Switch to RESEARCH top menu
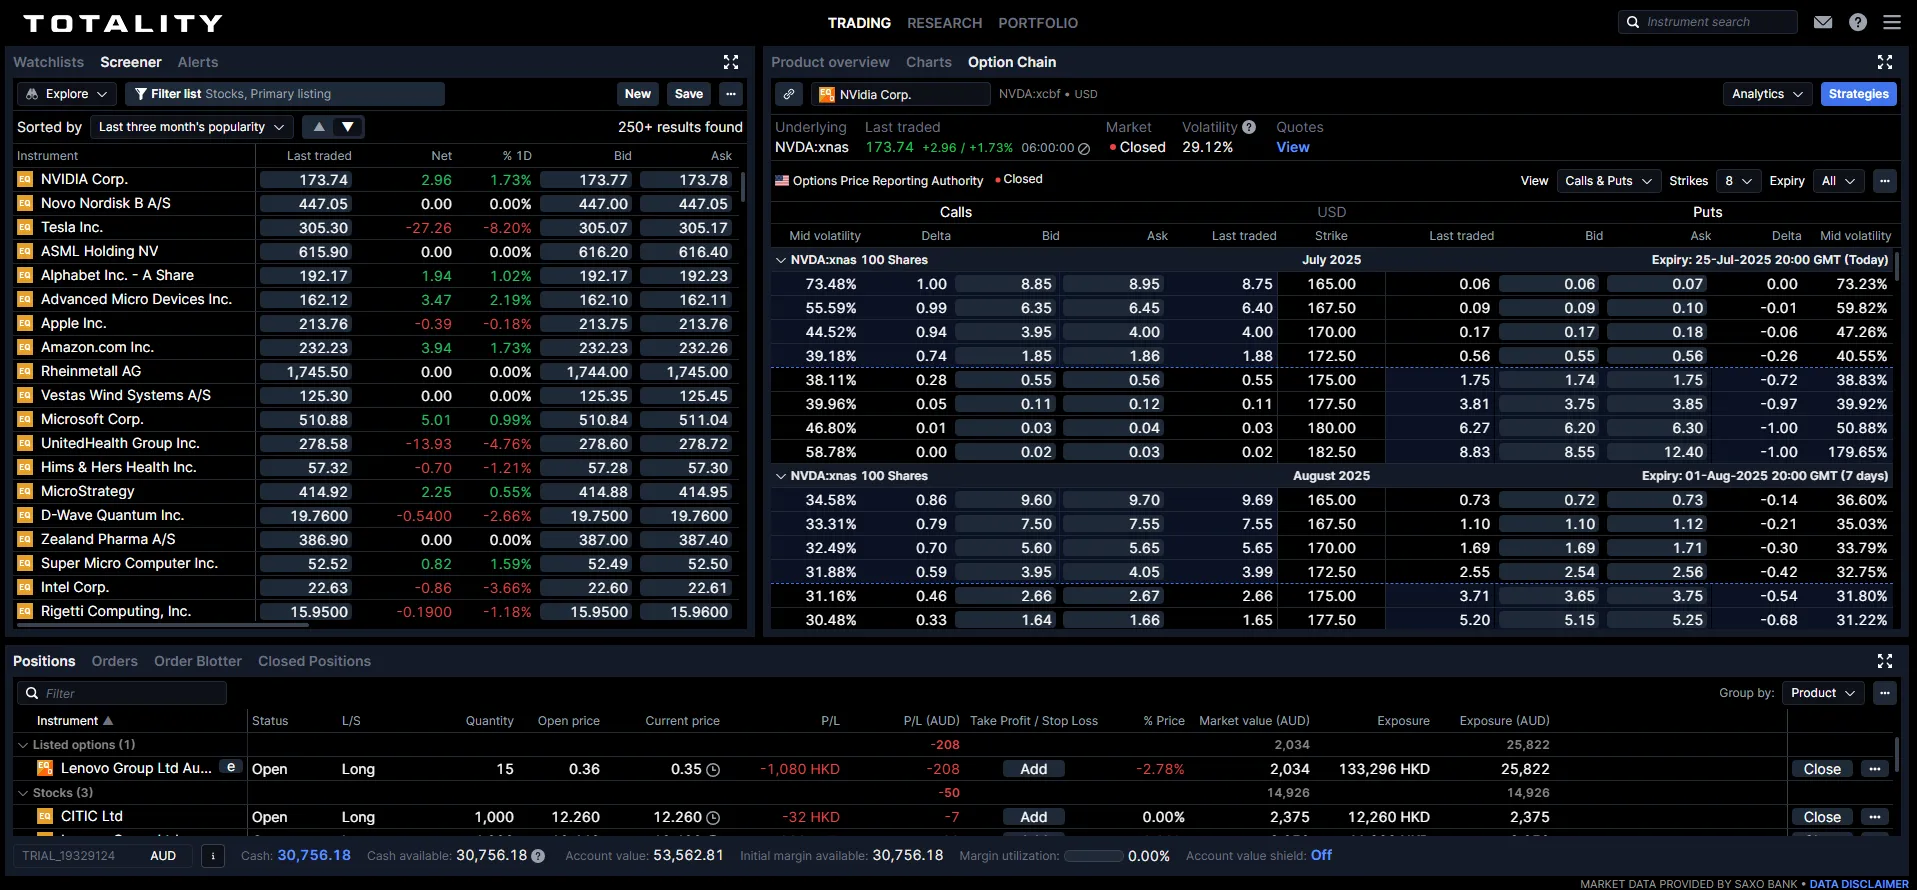This screenshot has height=890, width=1917. coord(944,23)
